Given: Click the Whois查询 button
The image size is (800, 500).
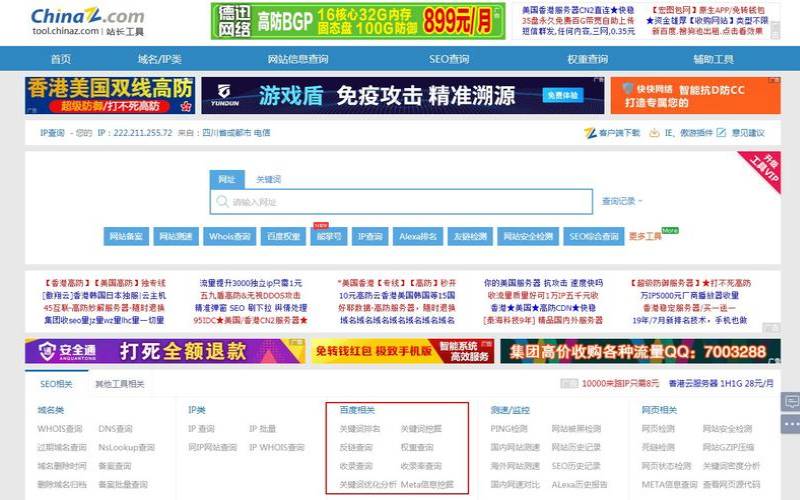Looking at the screenshot, I should pos(230,236).
